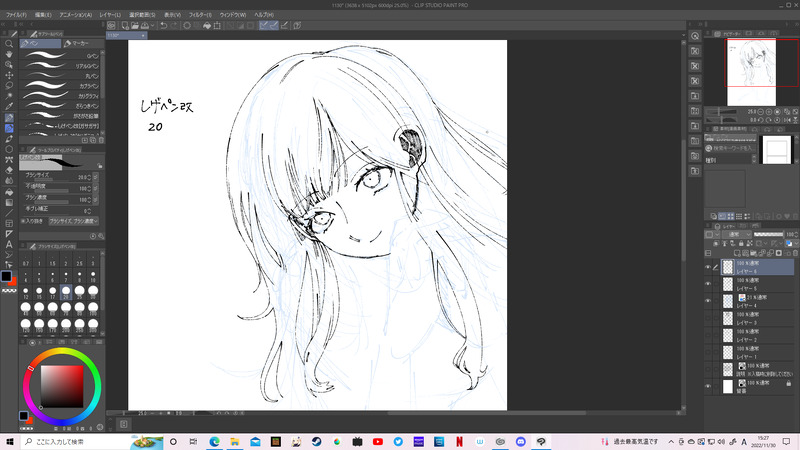Click the Fill bucket icon in command bar
The image size is (800, 450).
click(x=207, y=26)
